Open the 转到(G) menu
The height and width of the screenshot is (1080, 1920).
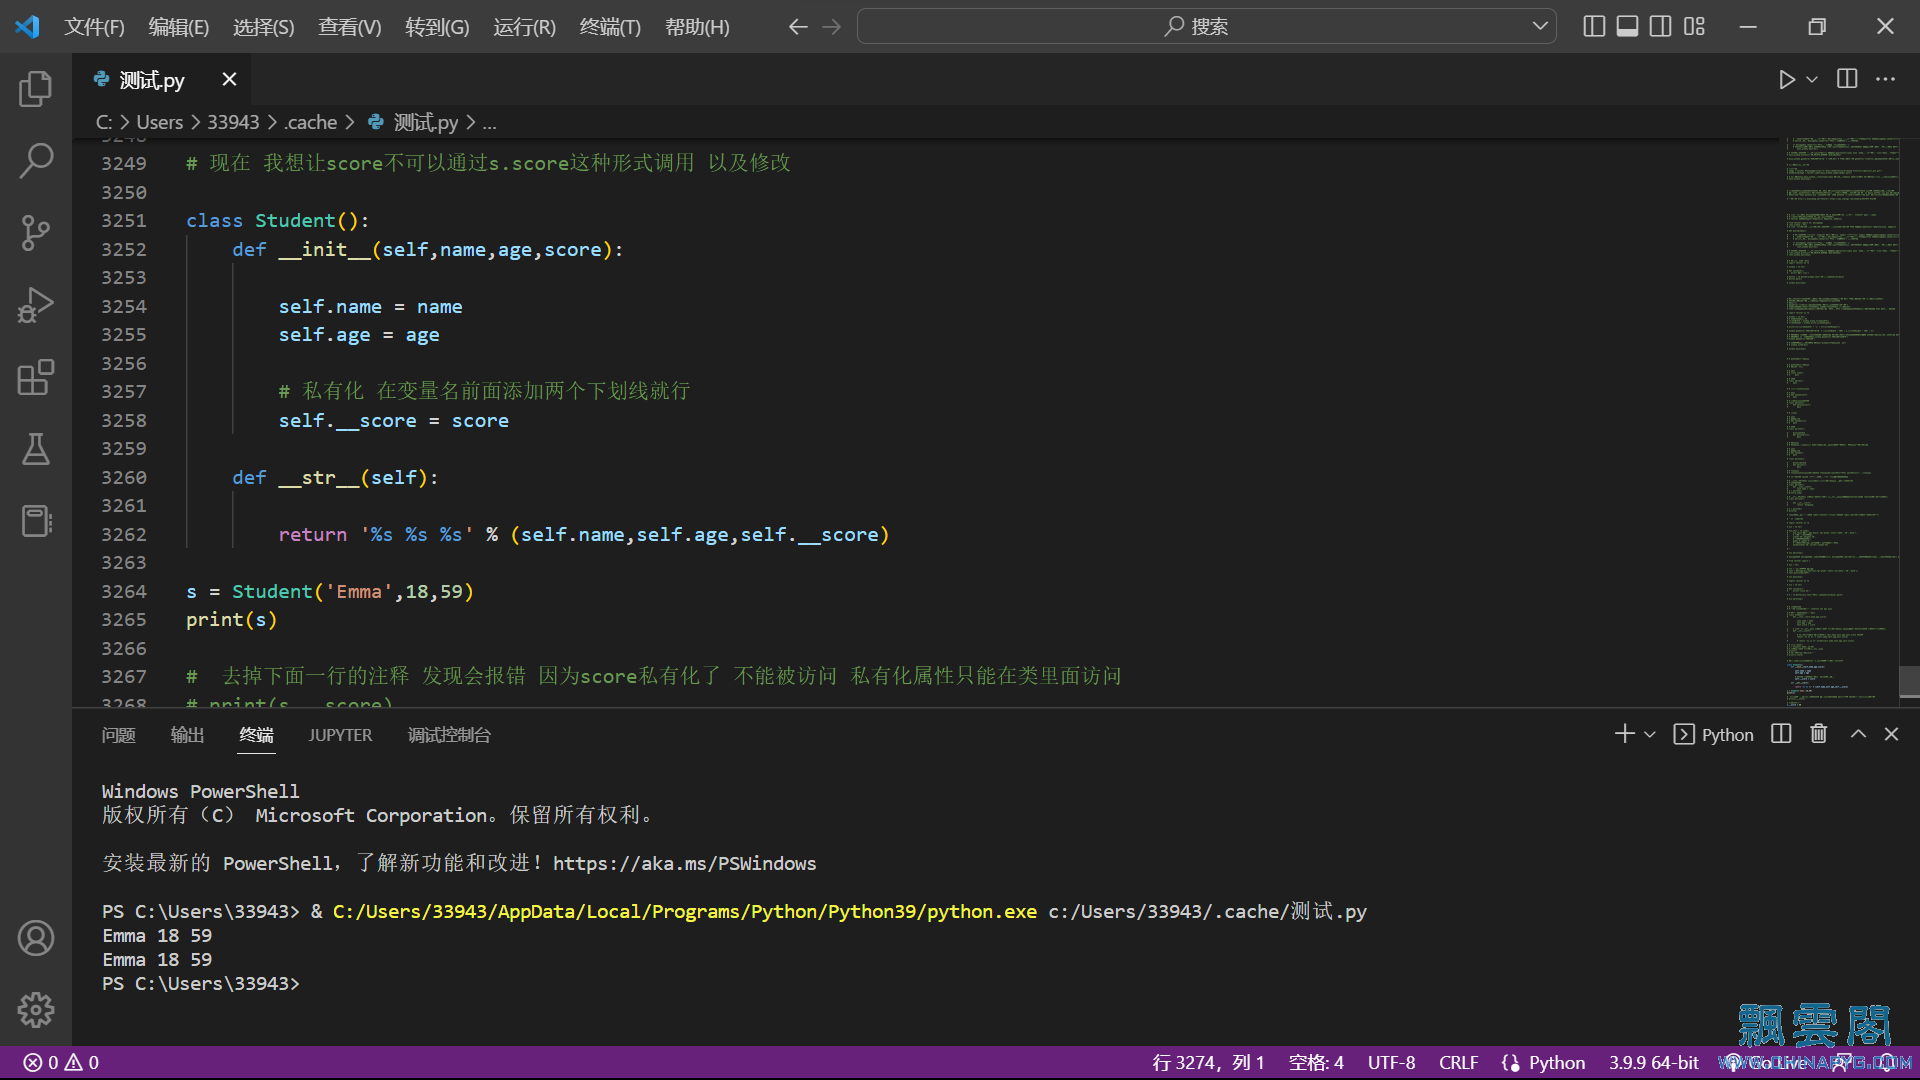coord(437,27)
